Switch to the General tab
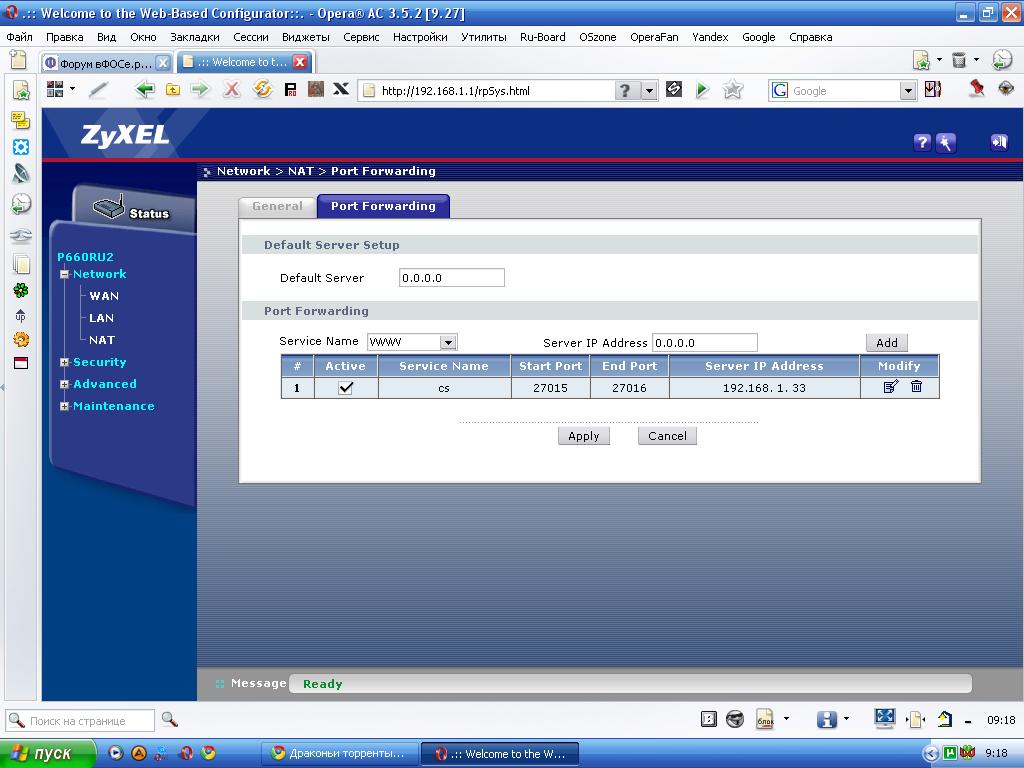The image size is (1024, 768). coord(277,206)
